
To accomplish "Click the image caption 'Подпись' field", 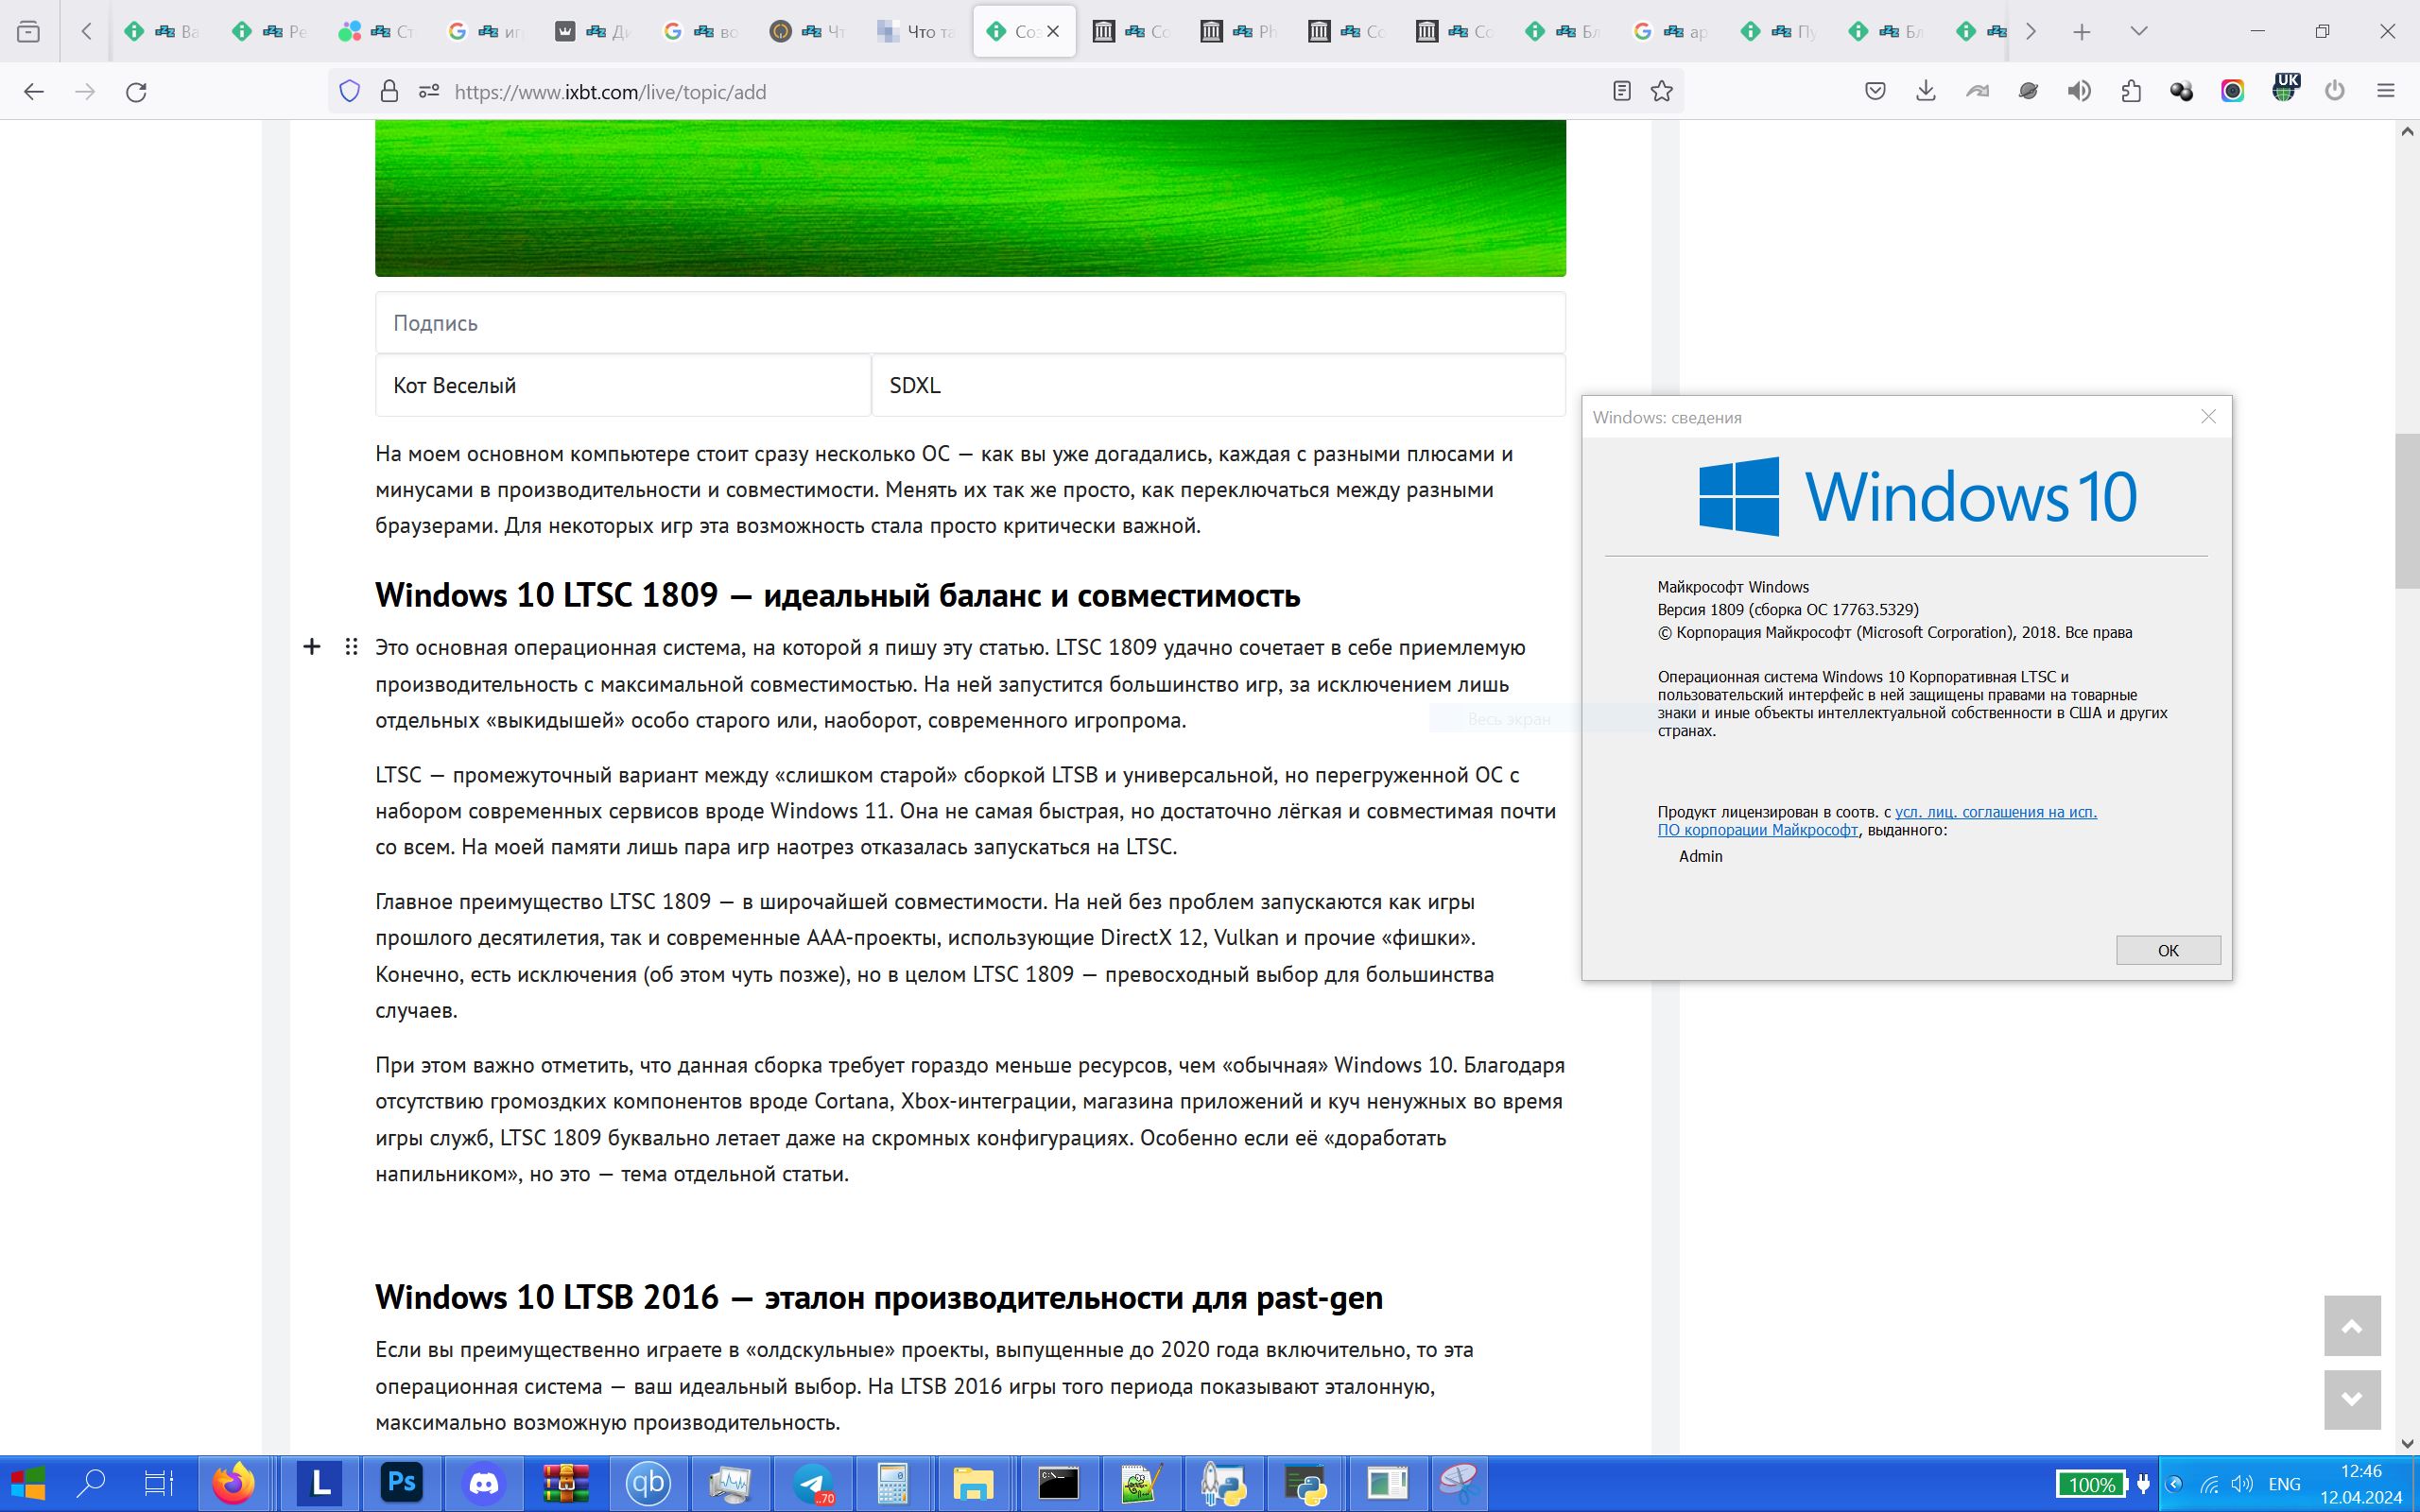I will coord(970,323).
